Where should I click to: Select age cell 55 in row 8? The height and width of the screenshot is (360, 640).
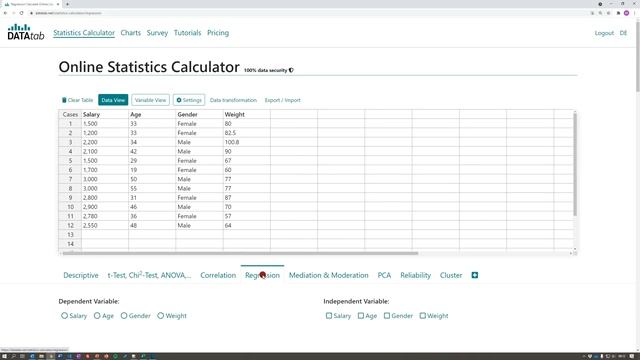pyautogui.click(x=152, y=188)
